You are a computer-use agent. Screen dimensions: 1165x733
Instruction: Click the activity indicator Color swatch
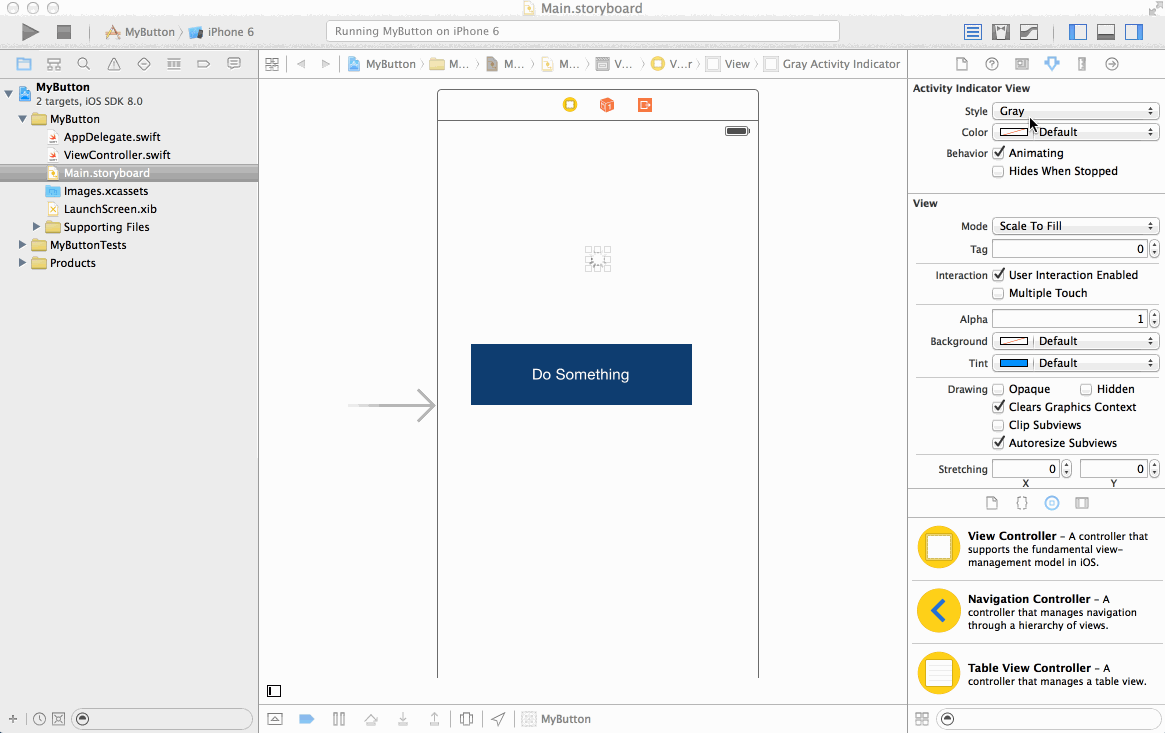click(x=1013, y=132)
